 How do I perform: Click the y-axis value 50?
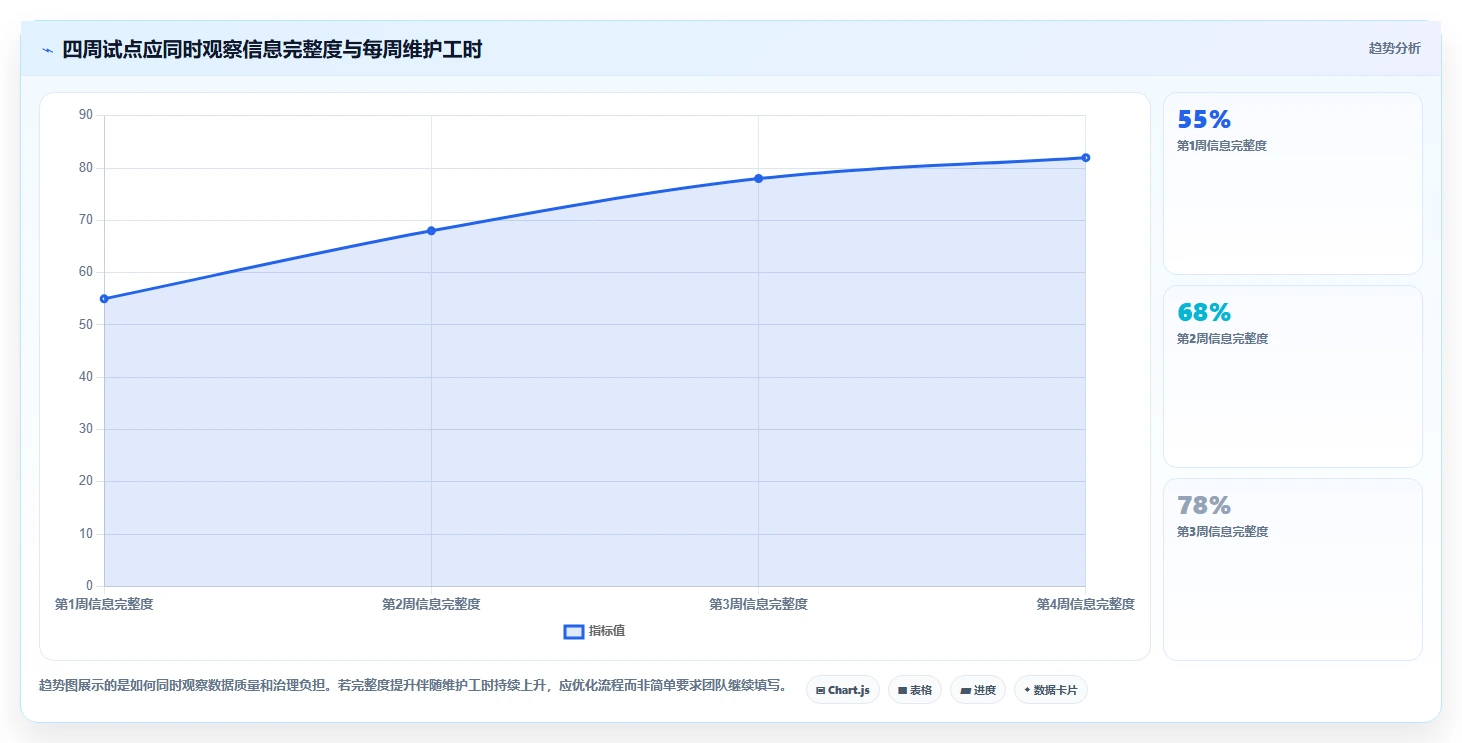[86, 324]
